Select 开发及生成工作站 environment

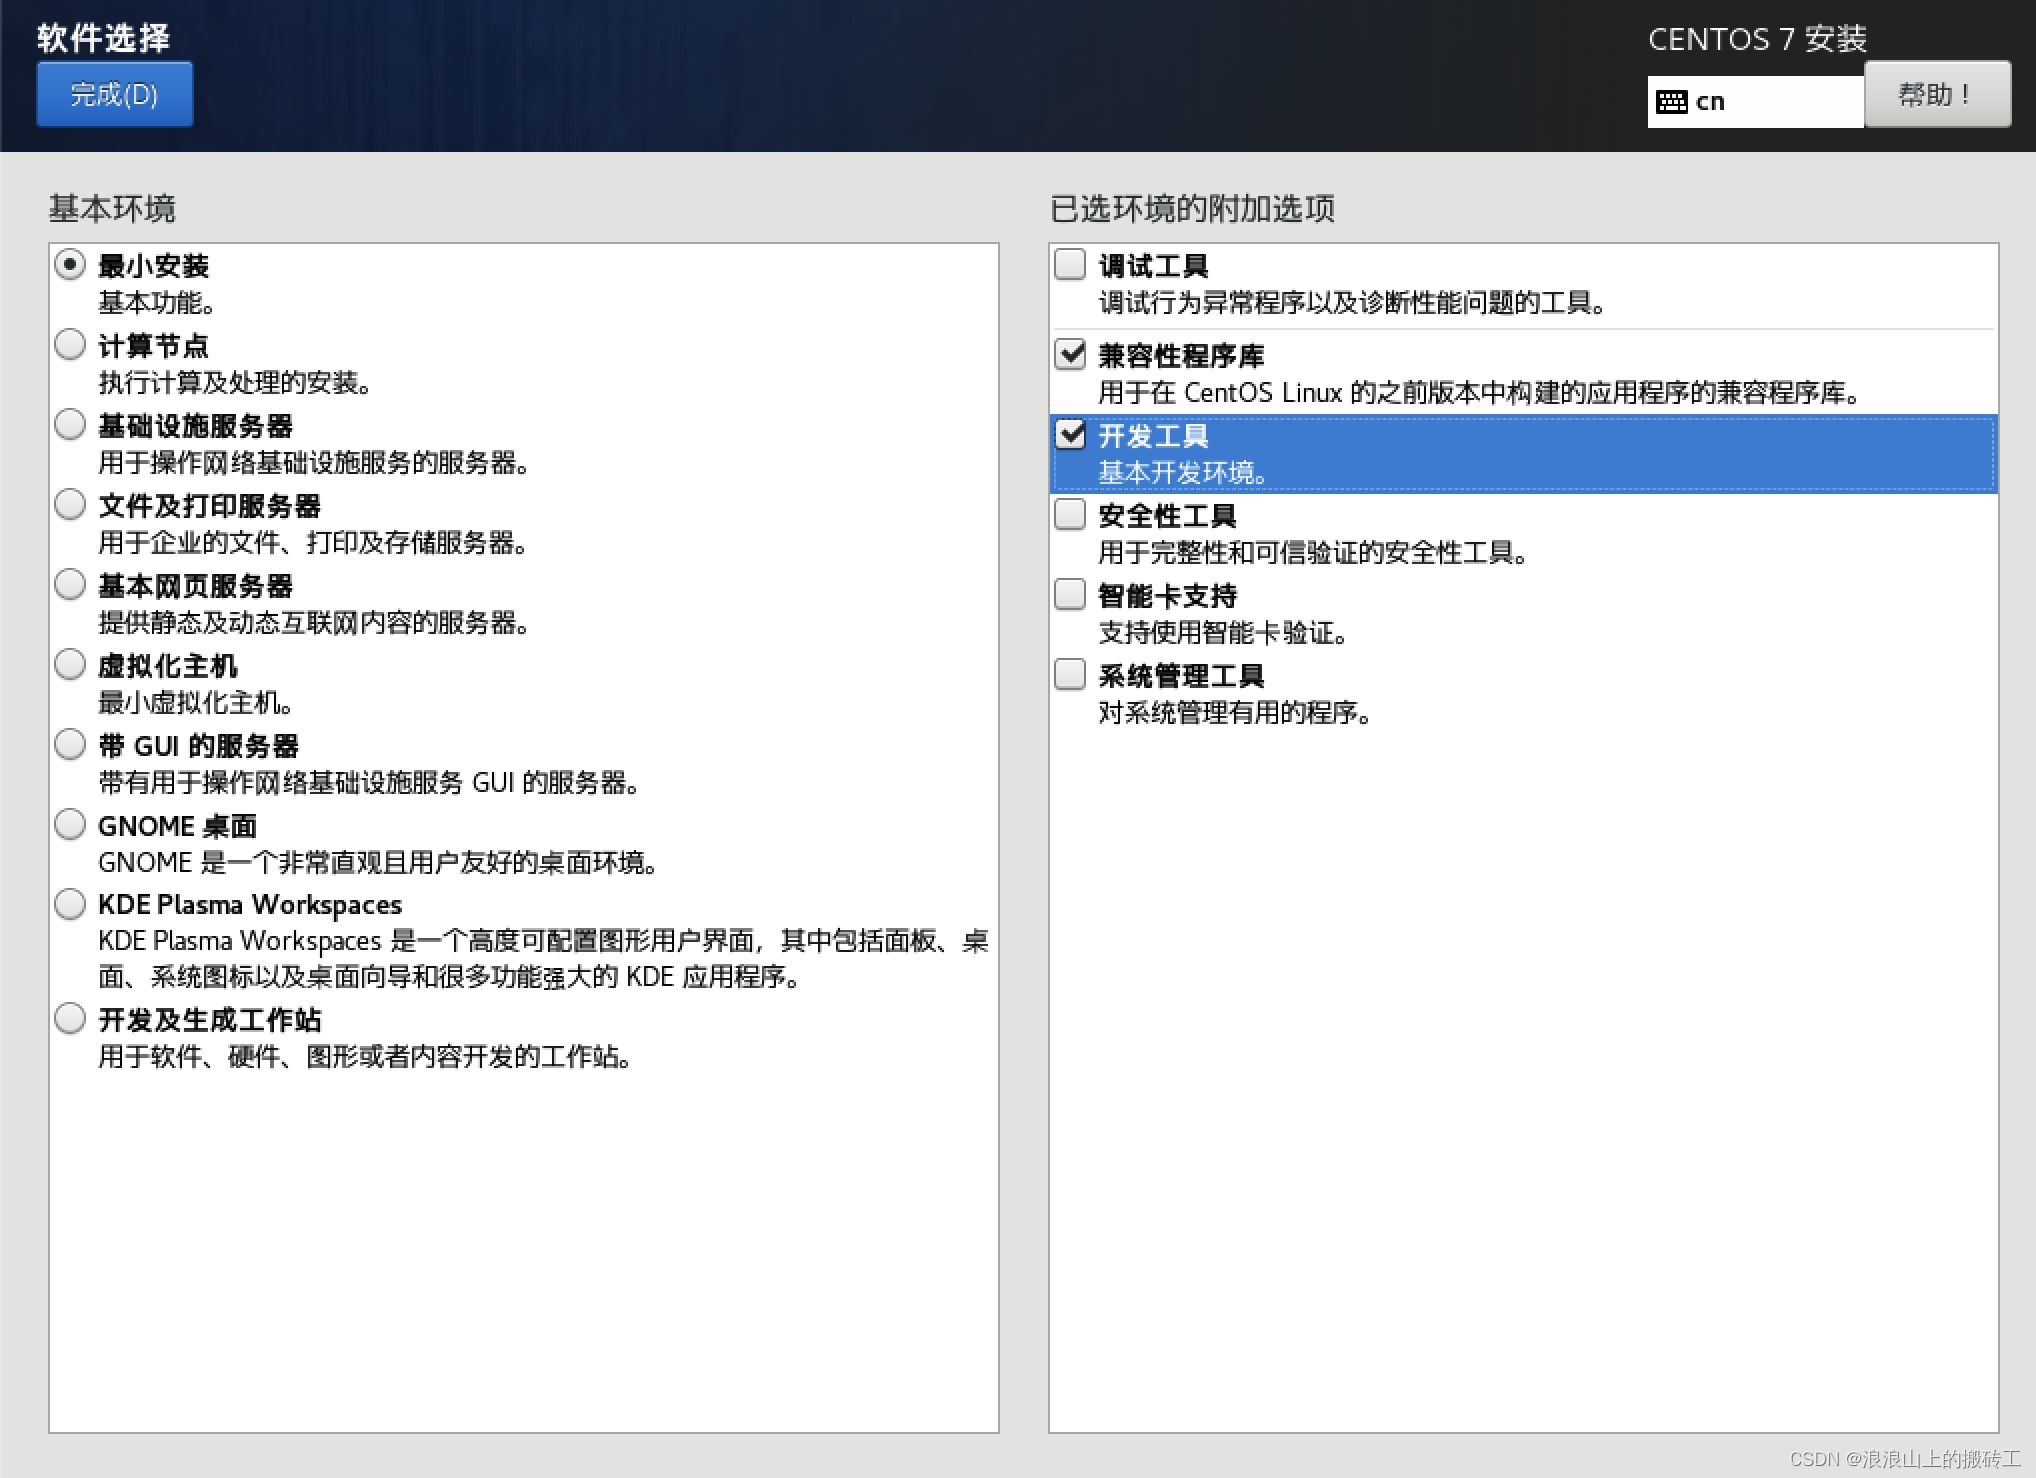tap(70, 1019)
